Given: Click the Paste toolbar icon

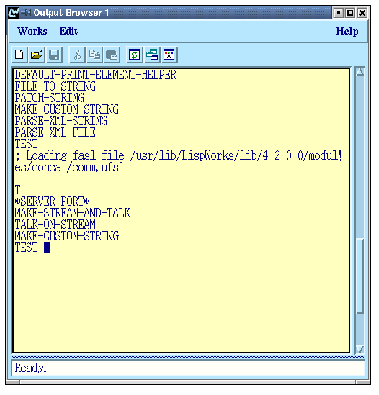Looking at the screenshot, I should (x=112, y=55).
